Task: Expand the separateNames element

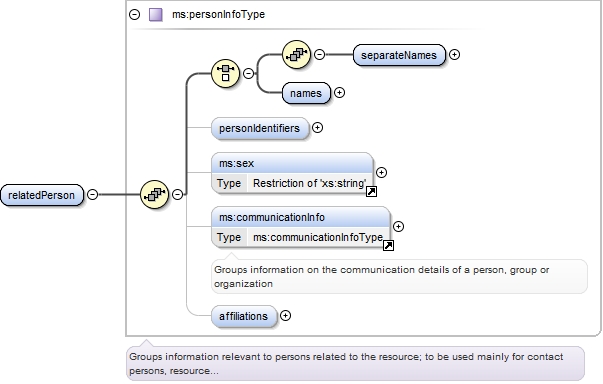Action: click(455, 55)
